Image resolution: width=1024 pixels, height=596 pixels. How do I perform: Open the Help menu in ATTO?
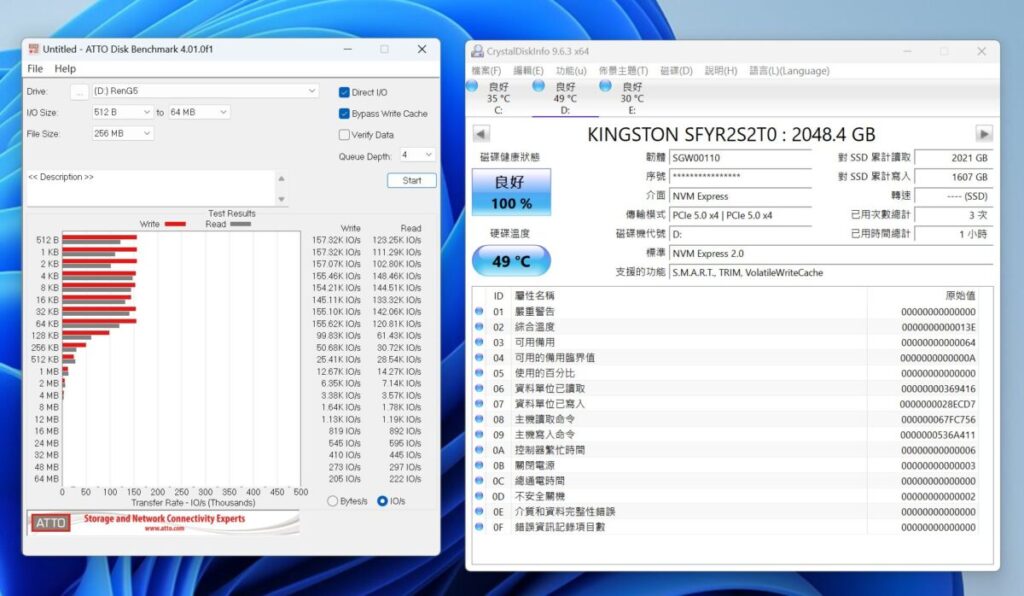[x=65, y=69]
